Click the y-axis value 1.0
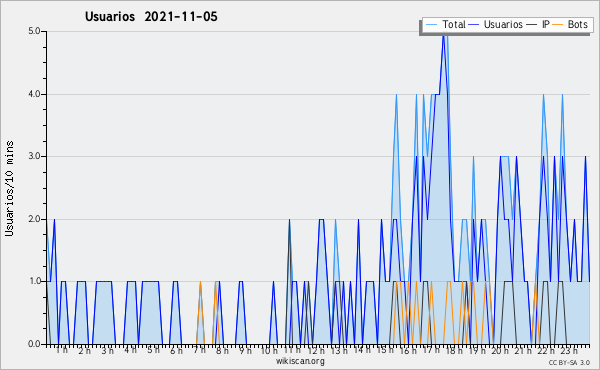600x370 pixels. [34, 282]
